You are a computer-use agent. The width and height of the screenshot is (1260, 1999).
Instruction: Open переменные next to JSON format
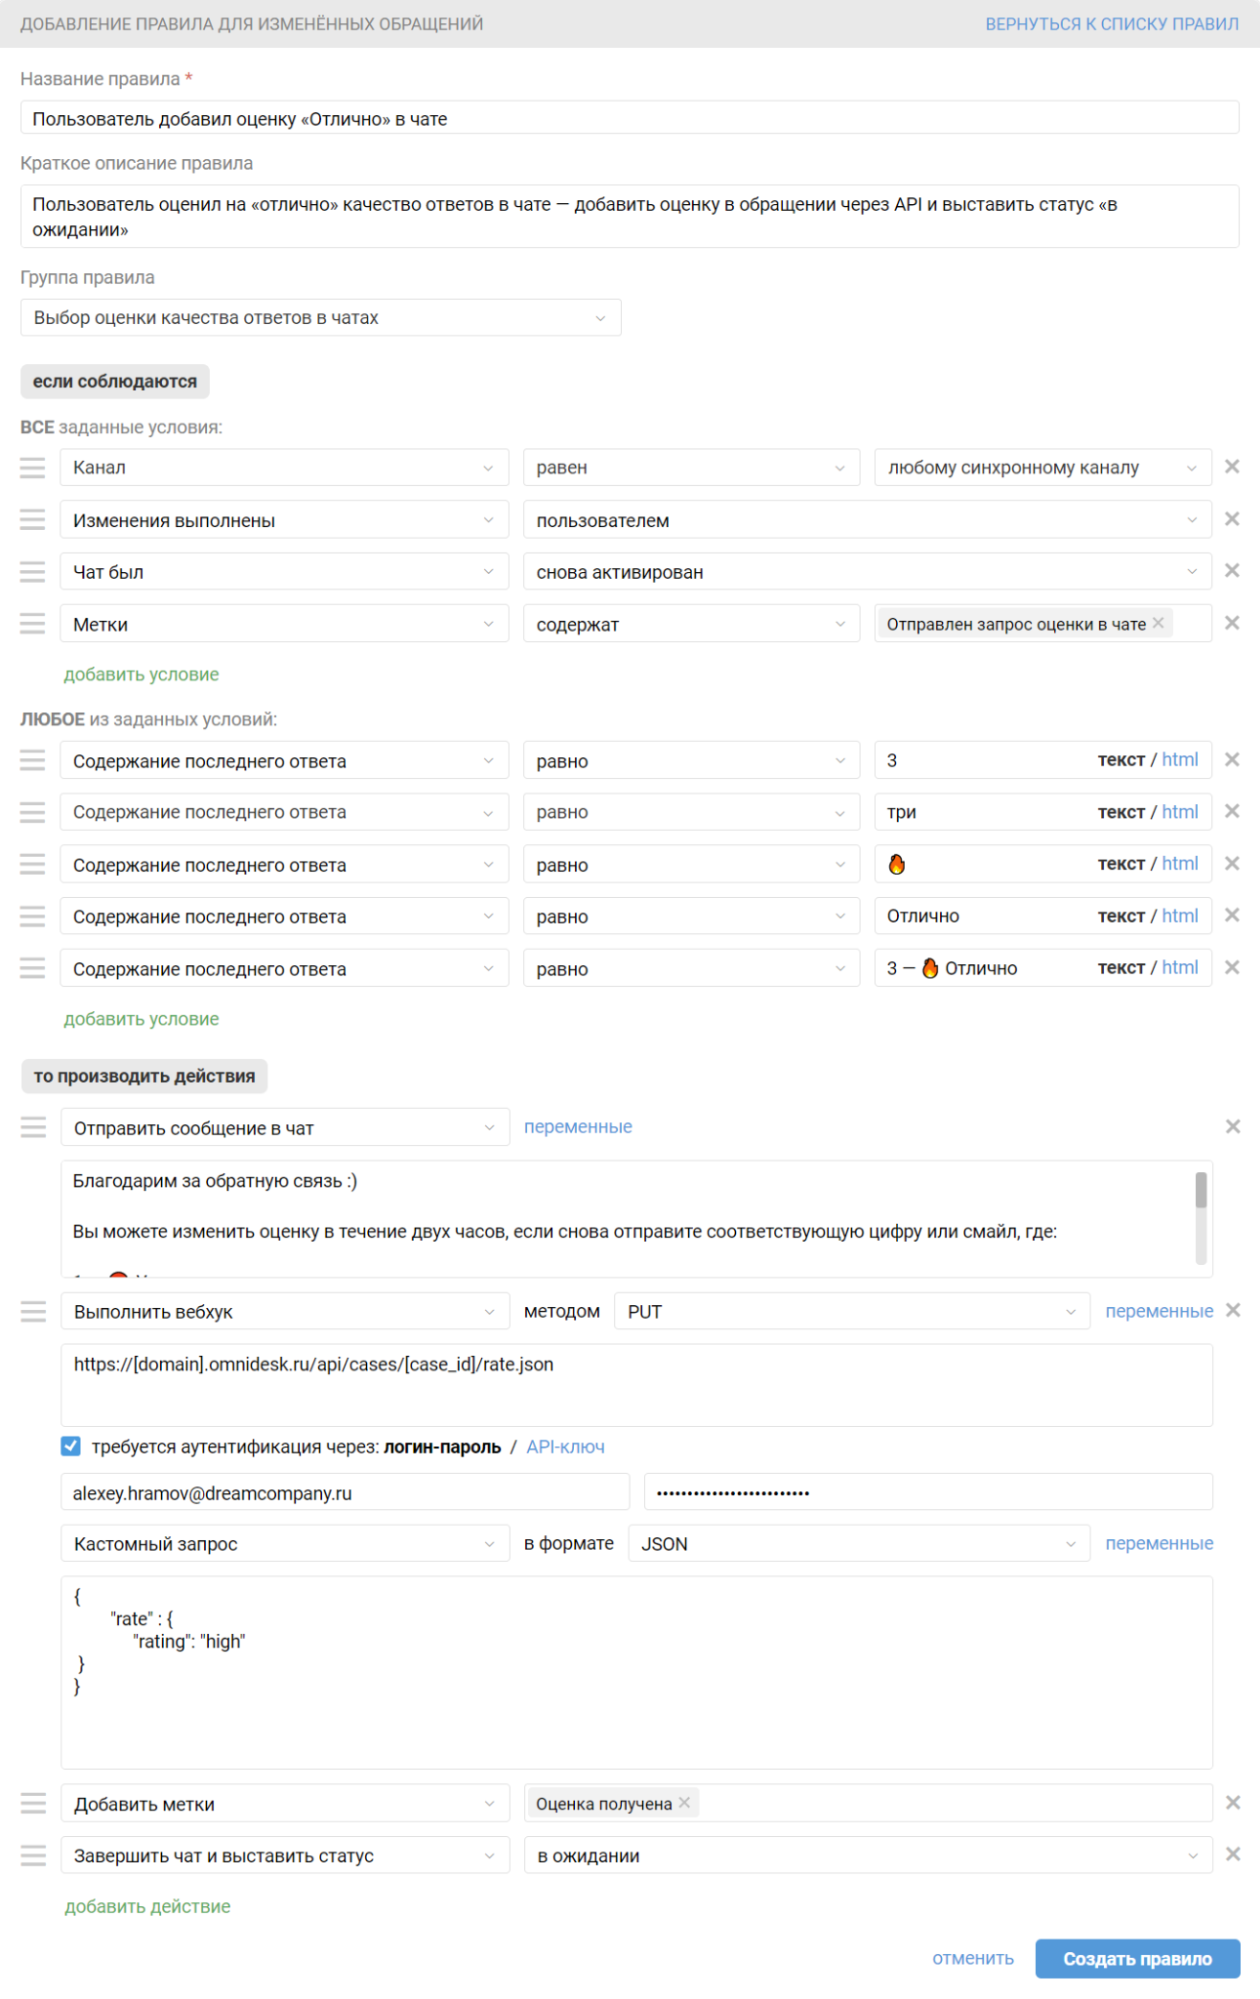click(x=1159, y=1543)
